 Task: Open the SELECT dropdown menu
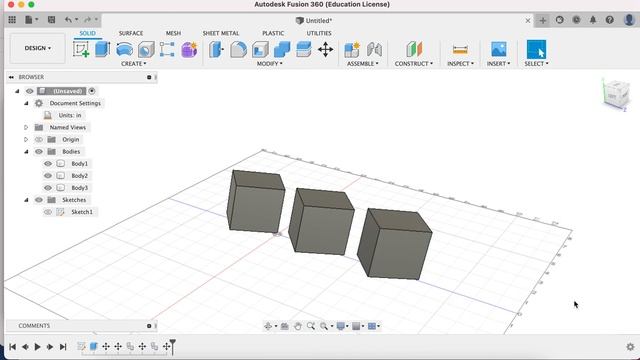coord(536,64)
